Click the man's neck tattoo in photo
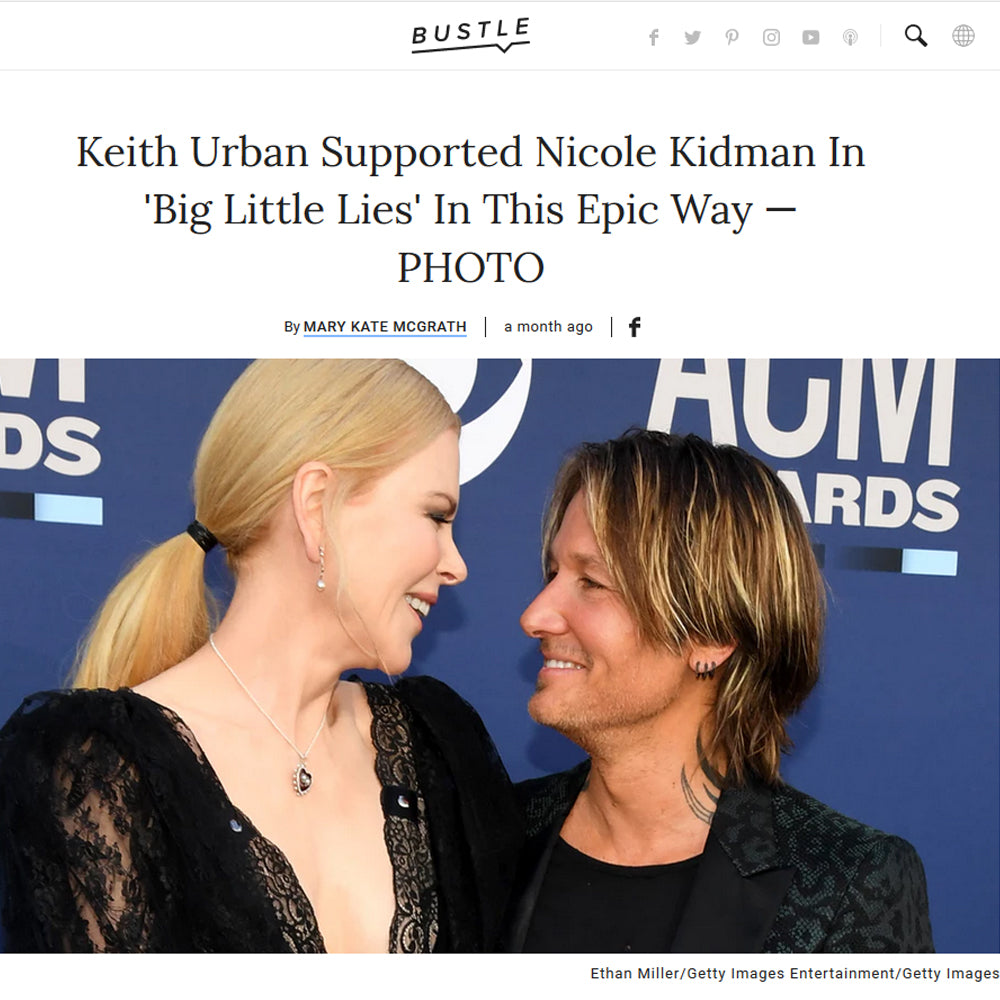The image size is (1000, 1000). 700,784
